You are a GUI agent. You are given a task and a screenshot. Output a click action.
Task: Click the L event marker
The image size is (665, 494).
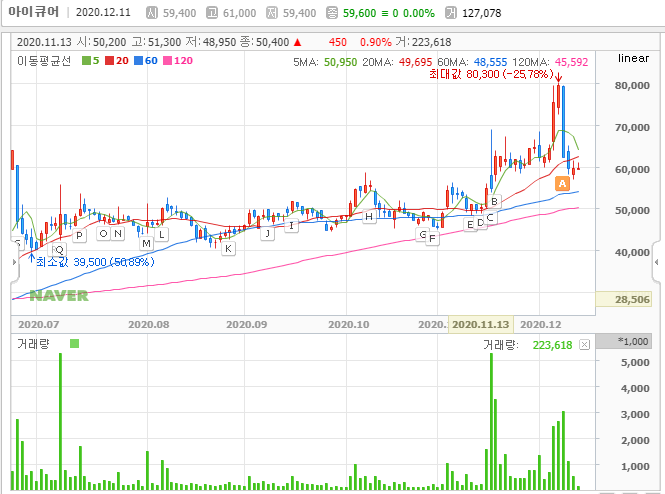pos(162,234)
